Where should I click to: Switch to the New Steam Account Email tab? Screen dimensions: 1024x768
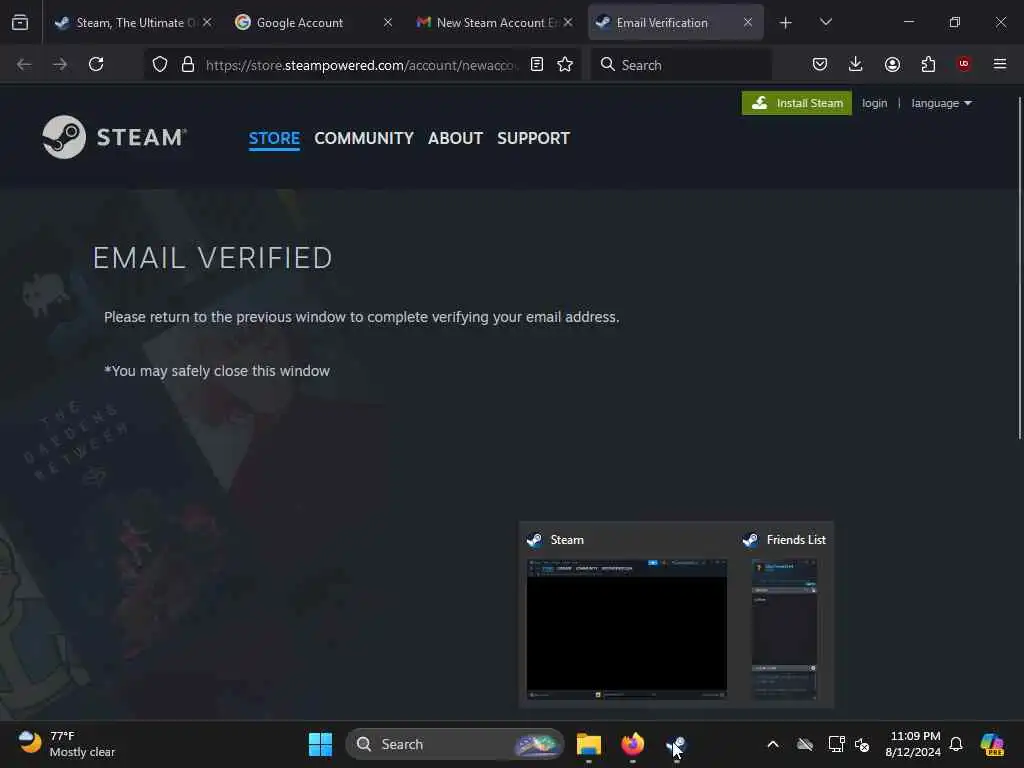point(494,22)
